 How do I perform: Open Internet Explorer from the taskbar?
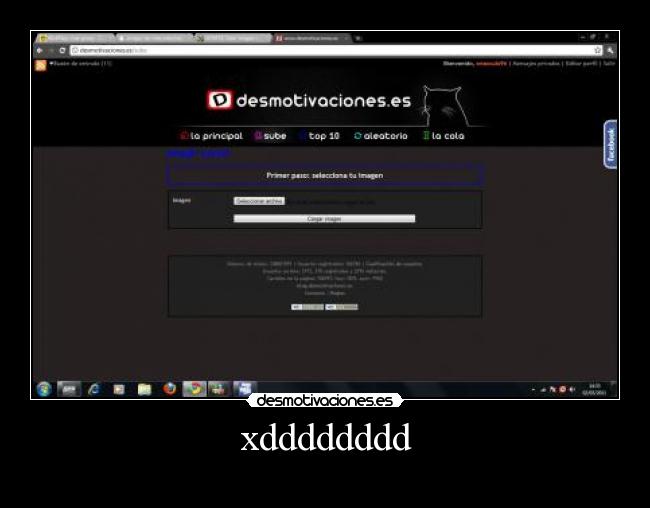click(x=95, y=389)
